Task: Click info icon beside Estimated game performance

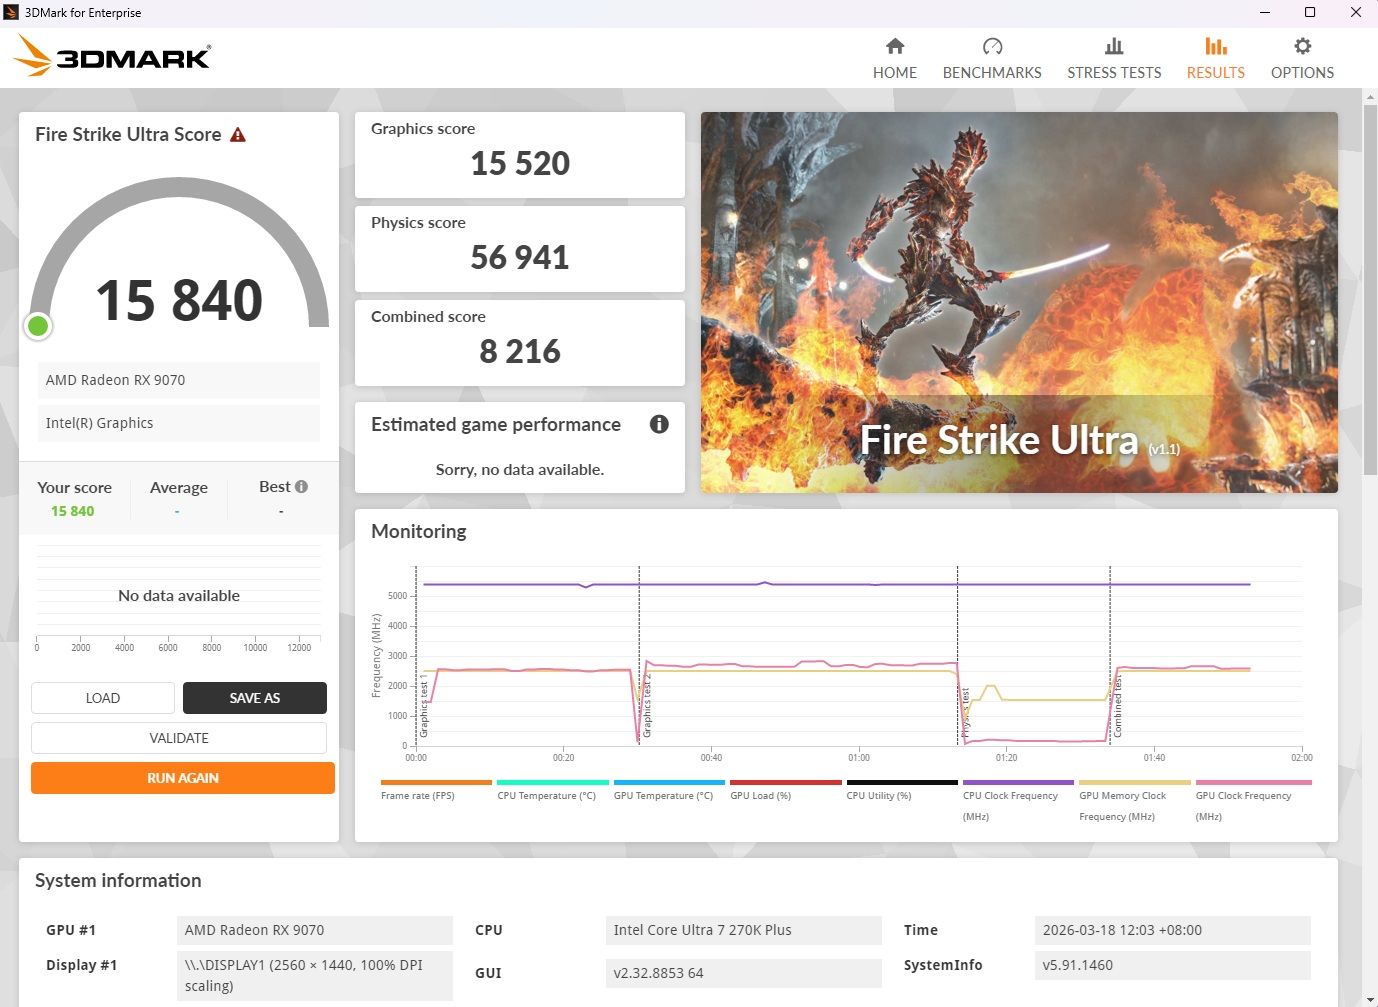Action: point(659,424)
